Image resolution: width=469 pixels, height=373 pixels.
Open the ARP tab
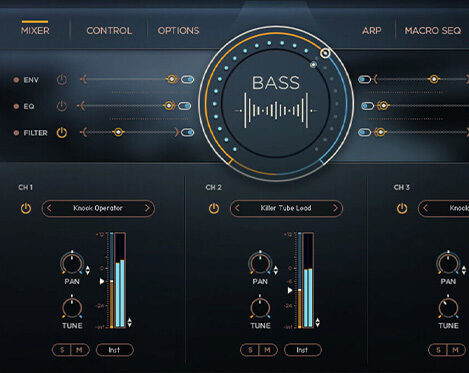pyautogui.click(x=371, y=31)
